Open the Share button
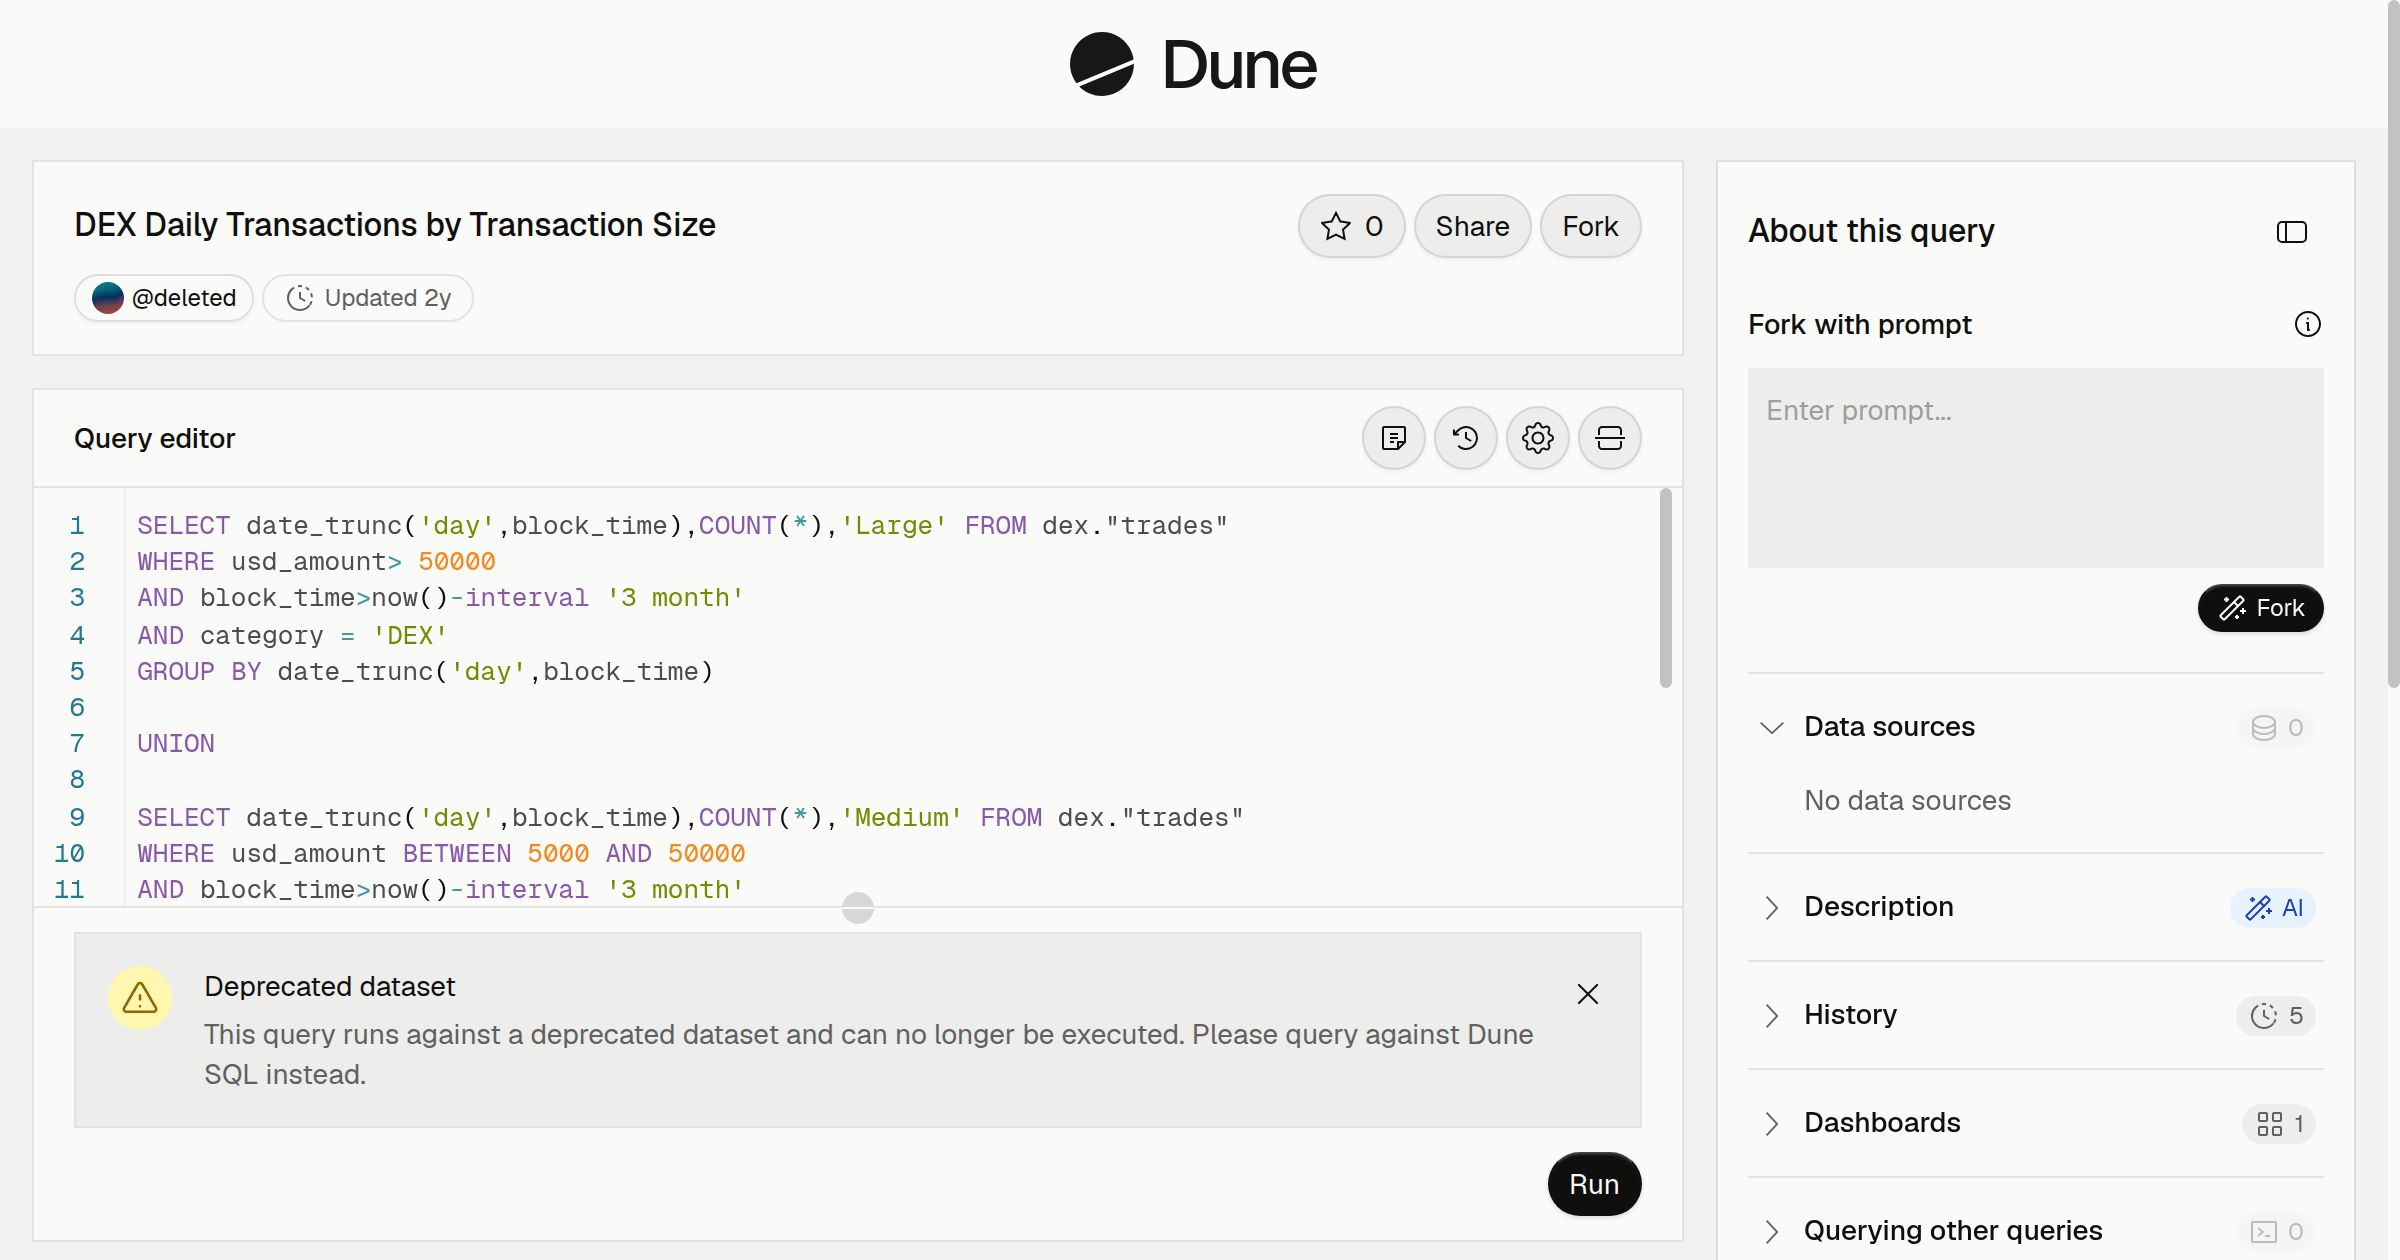Viewport: 2400px width, 1260px height. [x=1472, y=226]
